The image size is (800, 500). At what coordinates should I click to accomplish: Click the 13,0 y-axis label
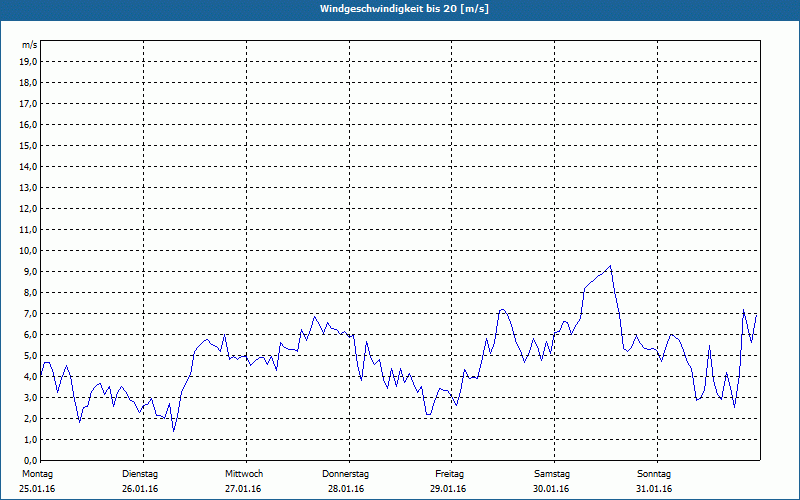pyautogui.click(x=28, y=187)
